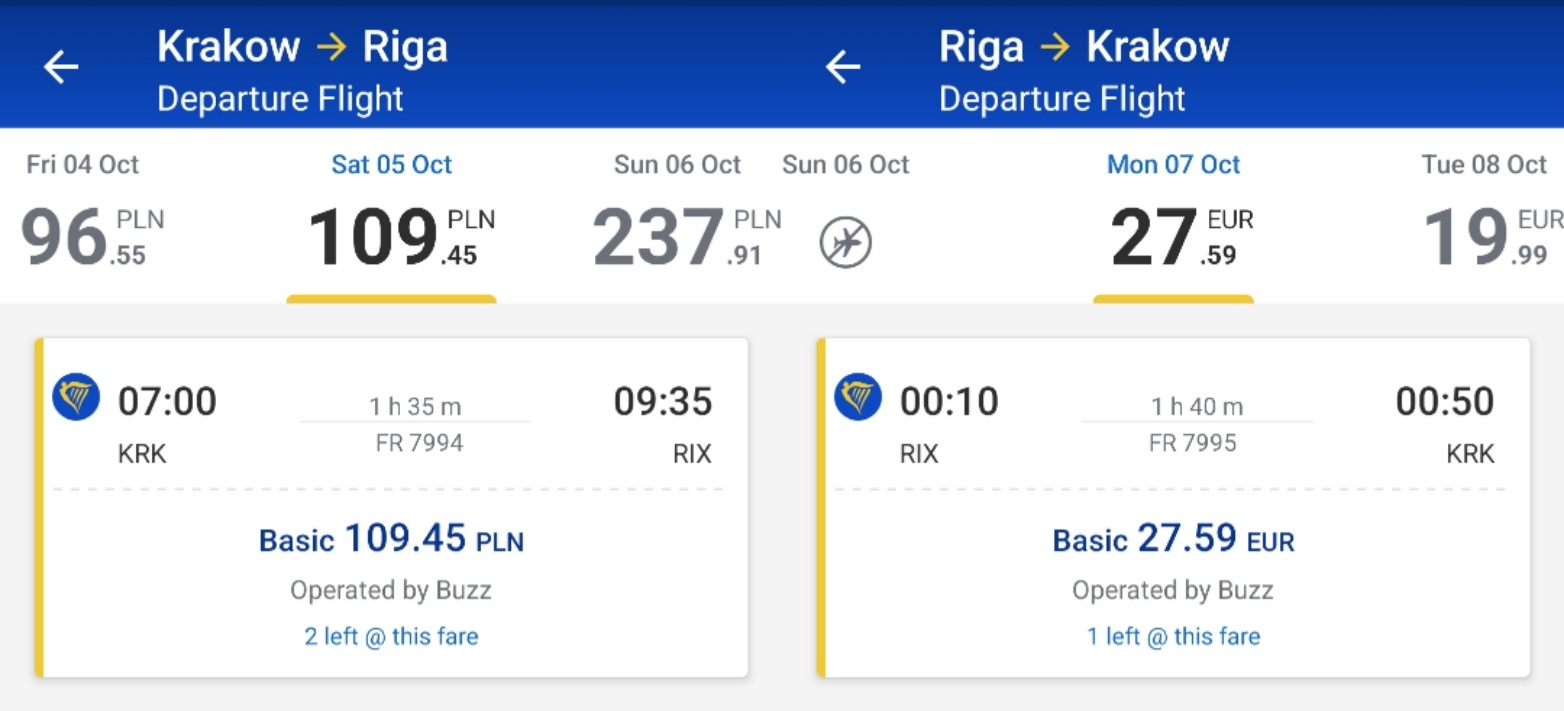The height and width of the screenshot is (711, 1564).
Task: Go back from Krakow to Riga screen
Action: coord(61,68)
